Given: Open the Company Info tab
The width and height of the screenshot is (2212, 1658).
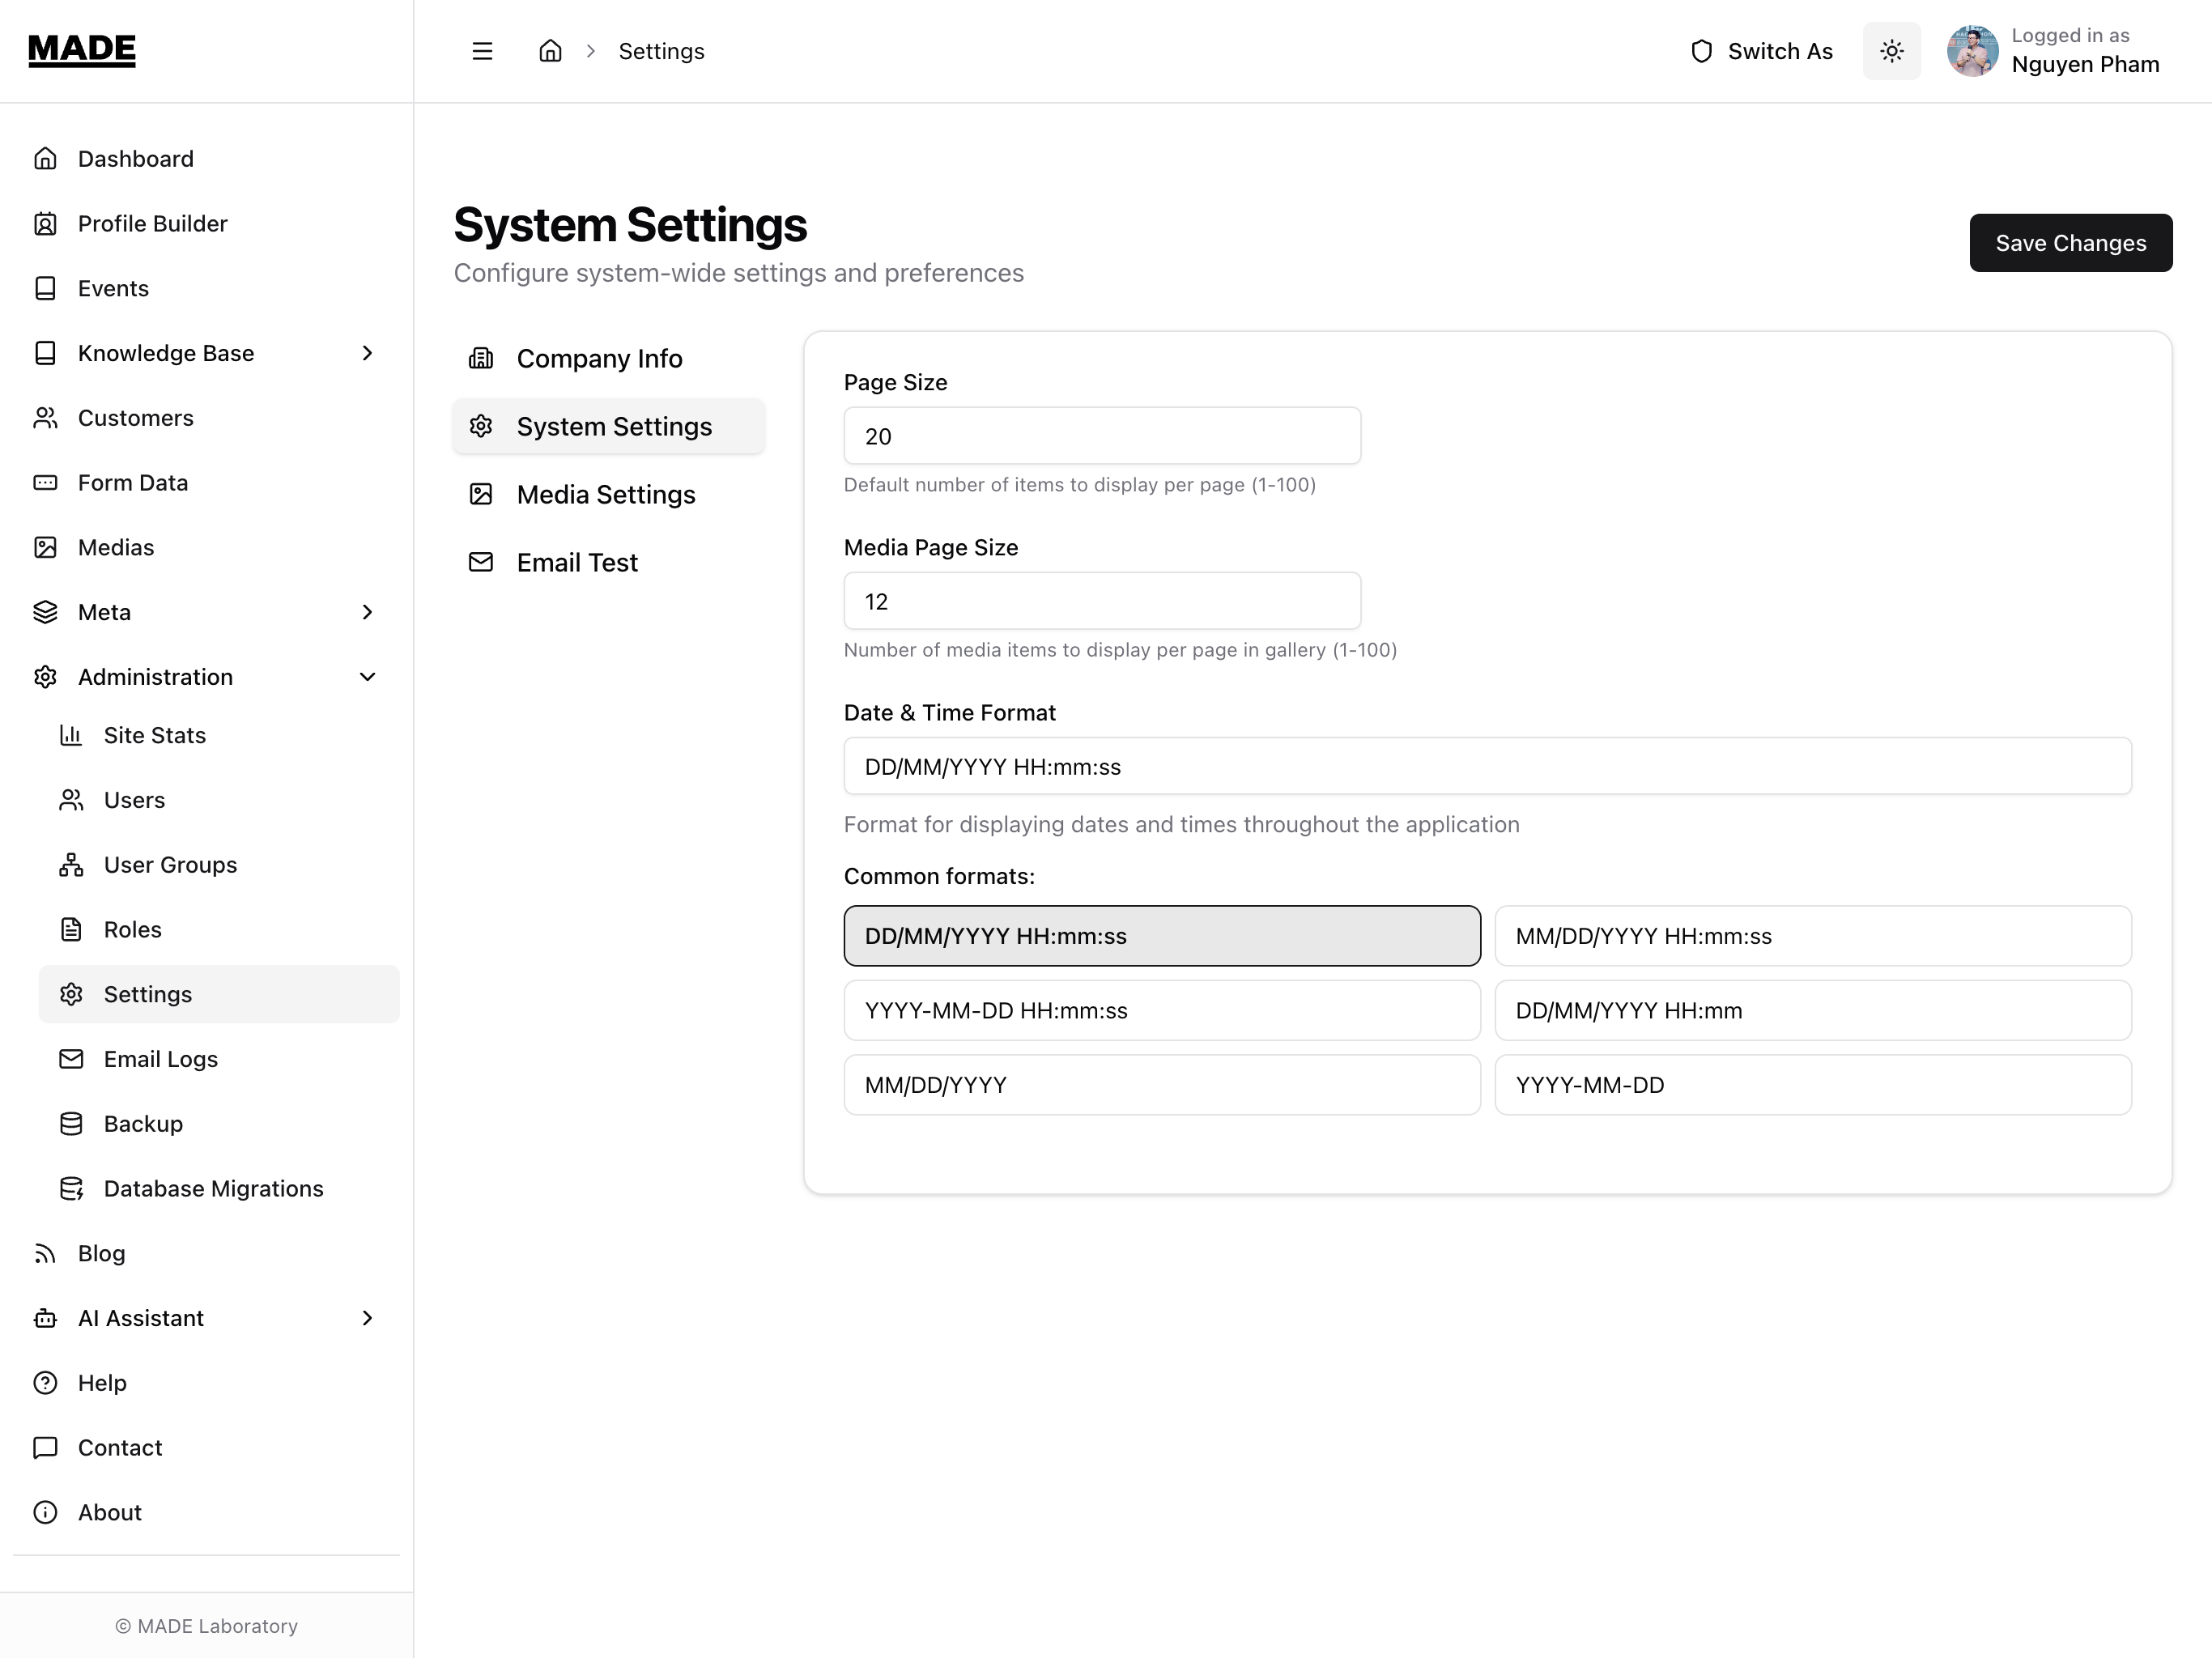Looking at the screenshot, I should click(x=599, y=358).
